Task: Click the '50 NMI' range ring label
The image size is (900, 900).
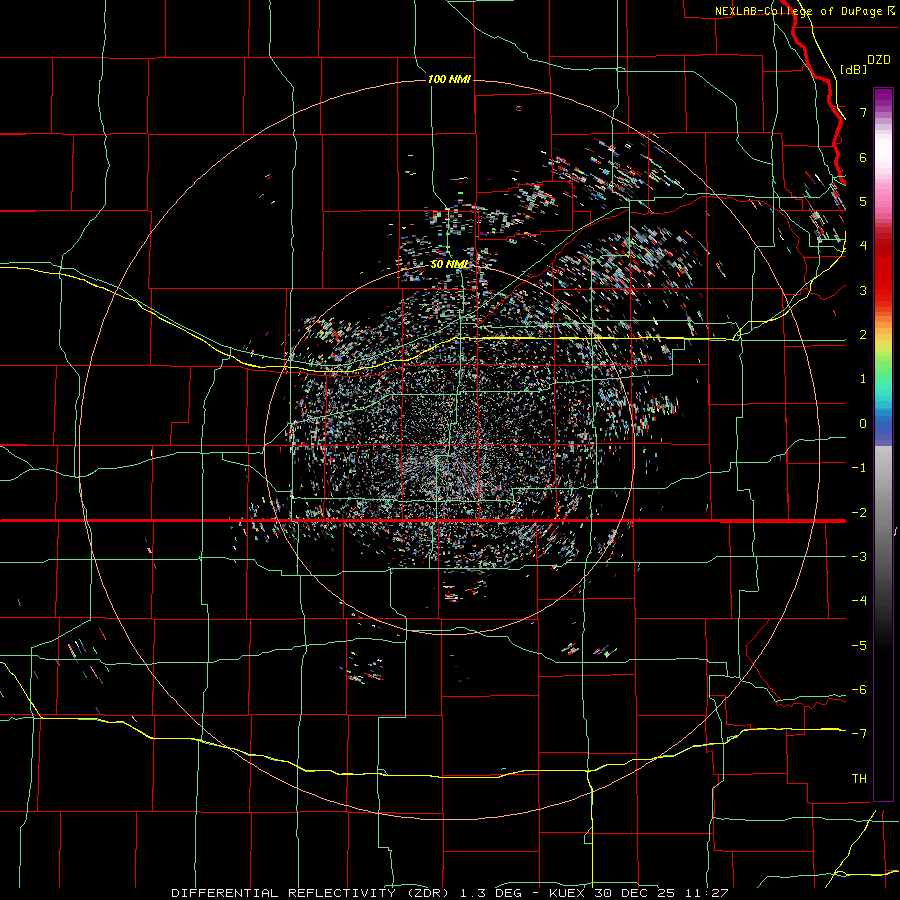Action: coord(449,265)
